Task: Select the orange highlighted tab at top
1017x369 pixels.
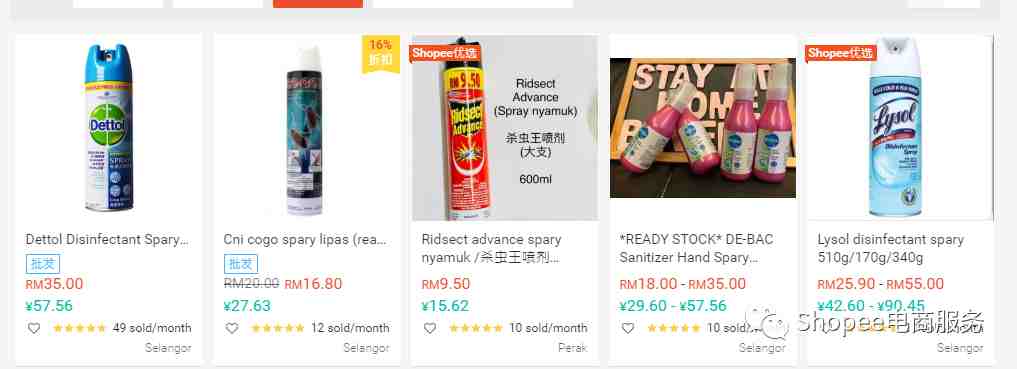Action: pos(318,4)
